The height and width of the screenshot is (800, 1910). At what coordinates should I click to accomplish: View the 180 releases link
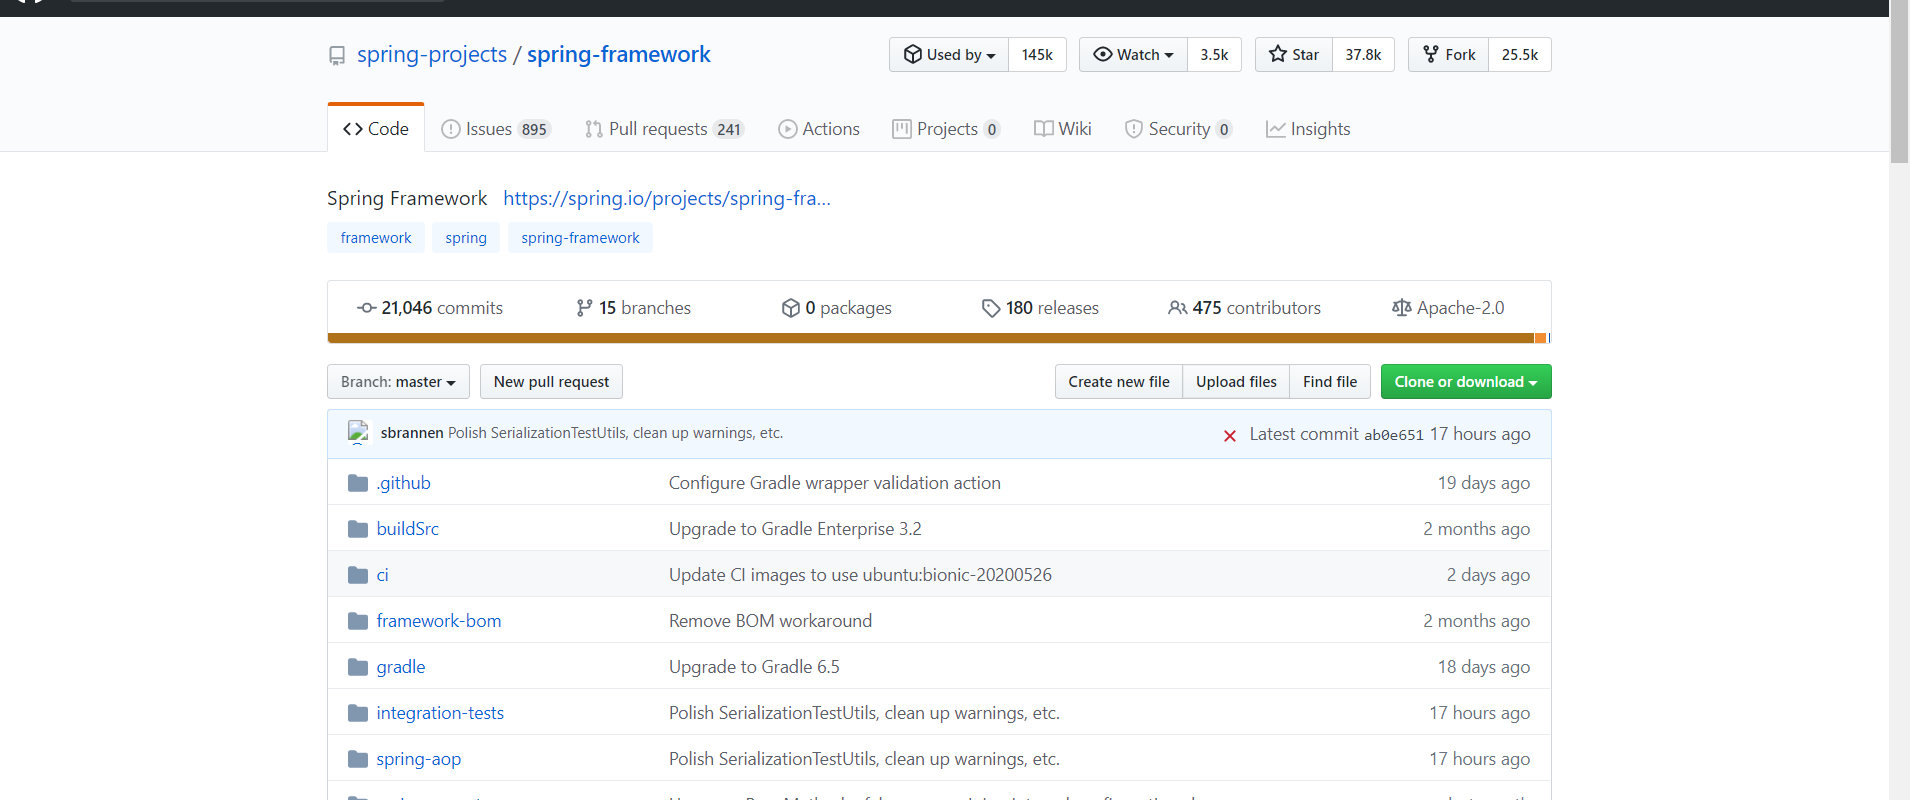pyautogui.click(x=1040, y=308)
